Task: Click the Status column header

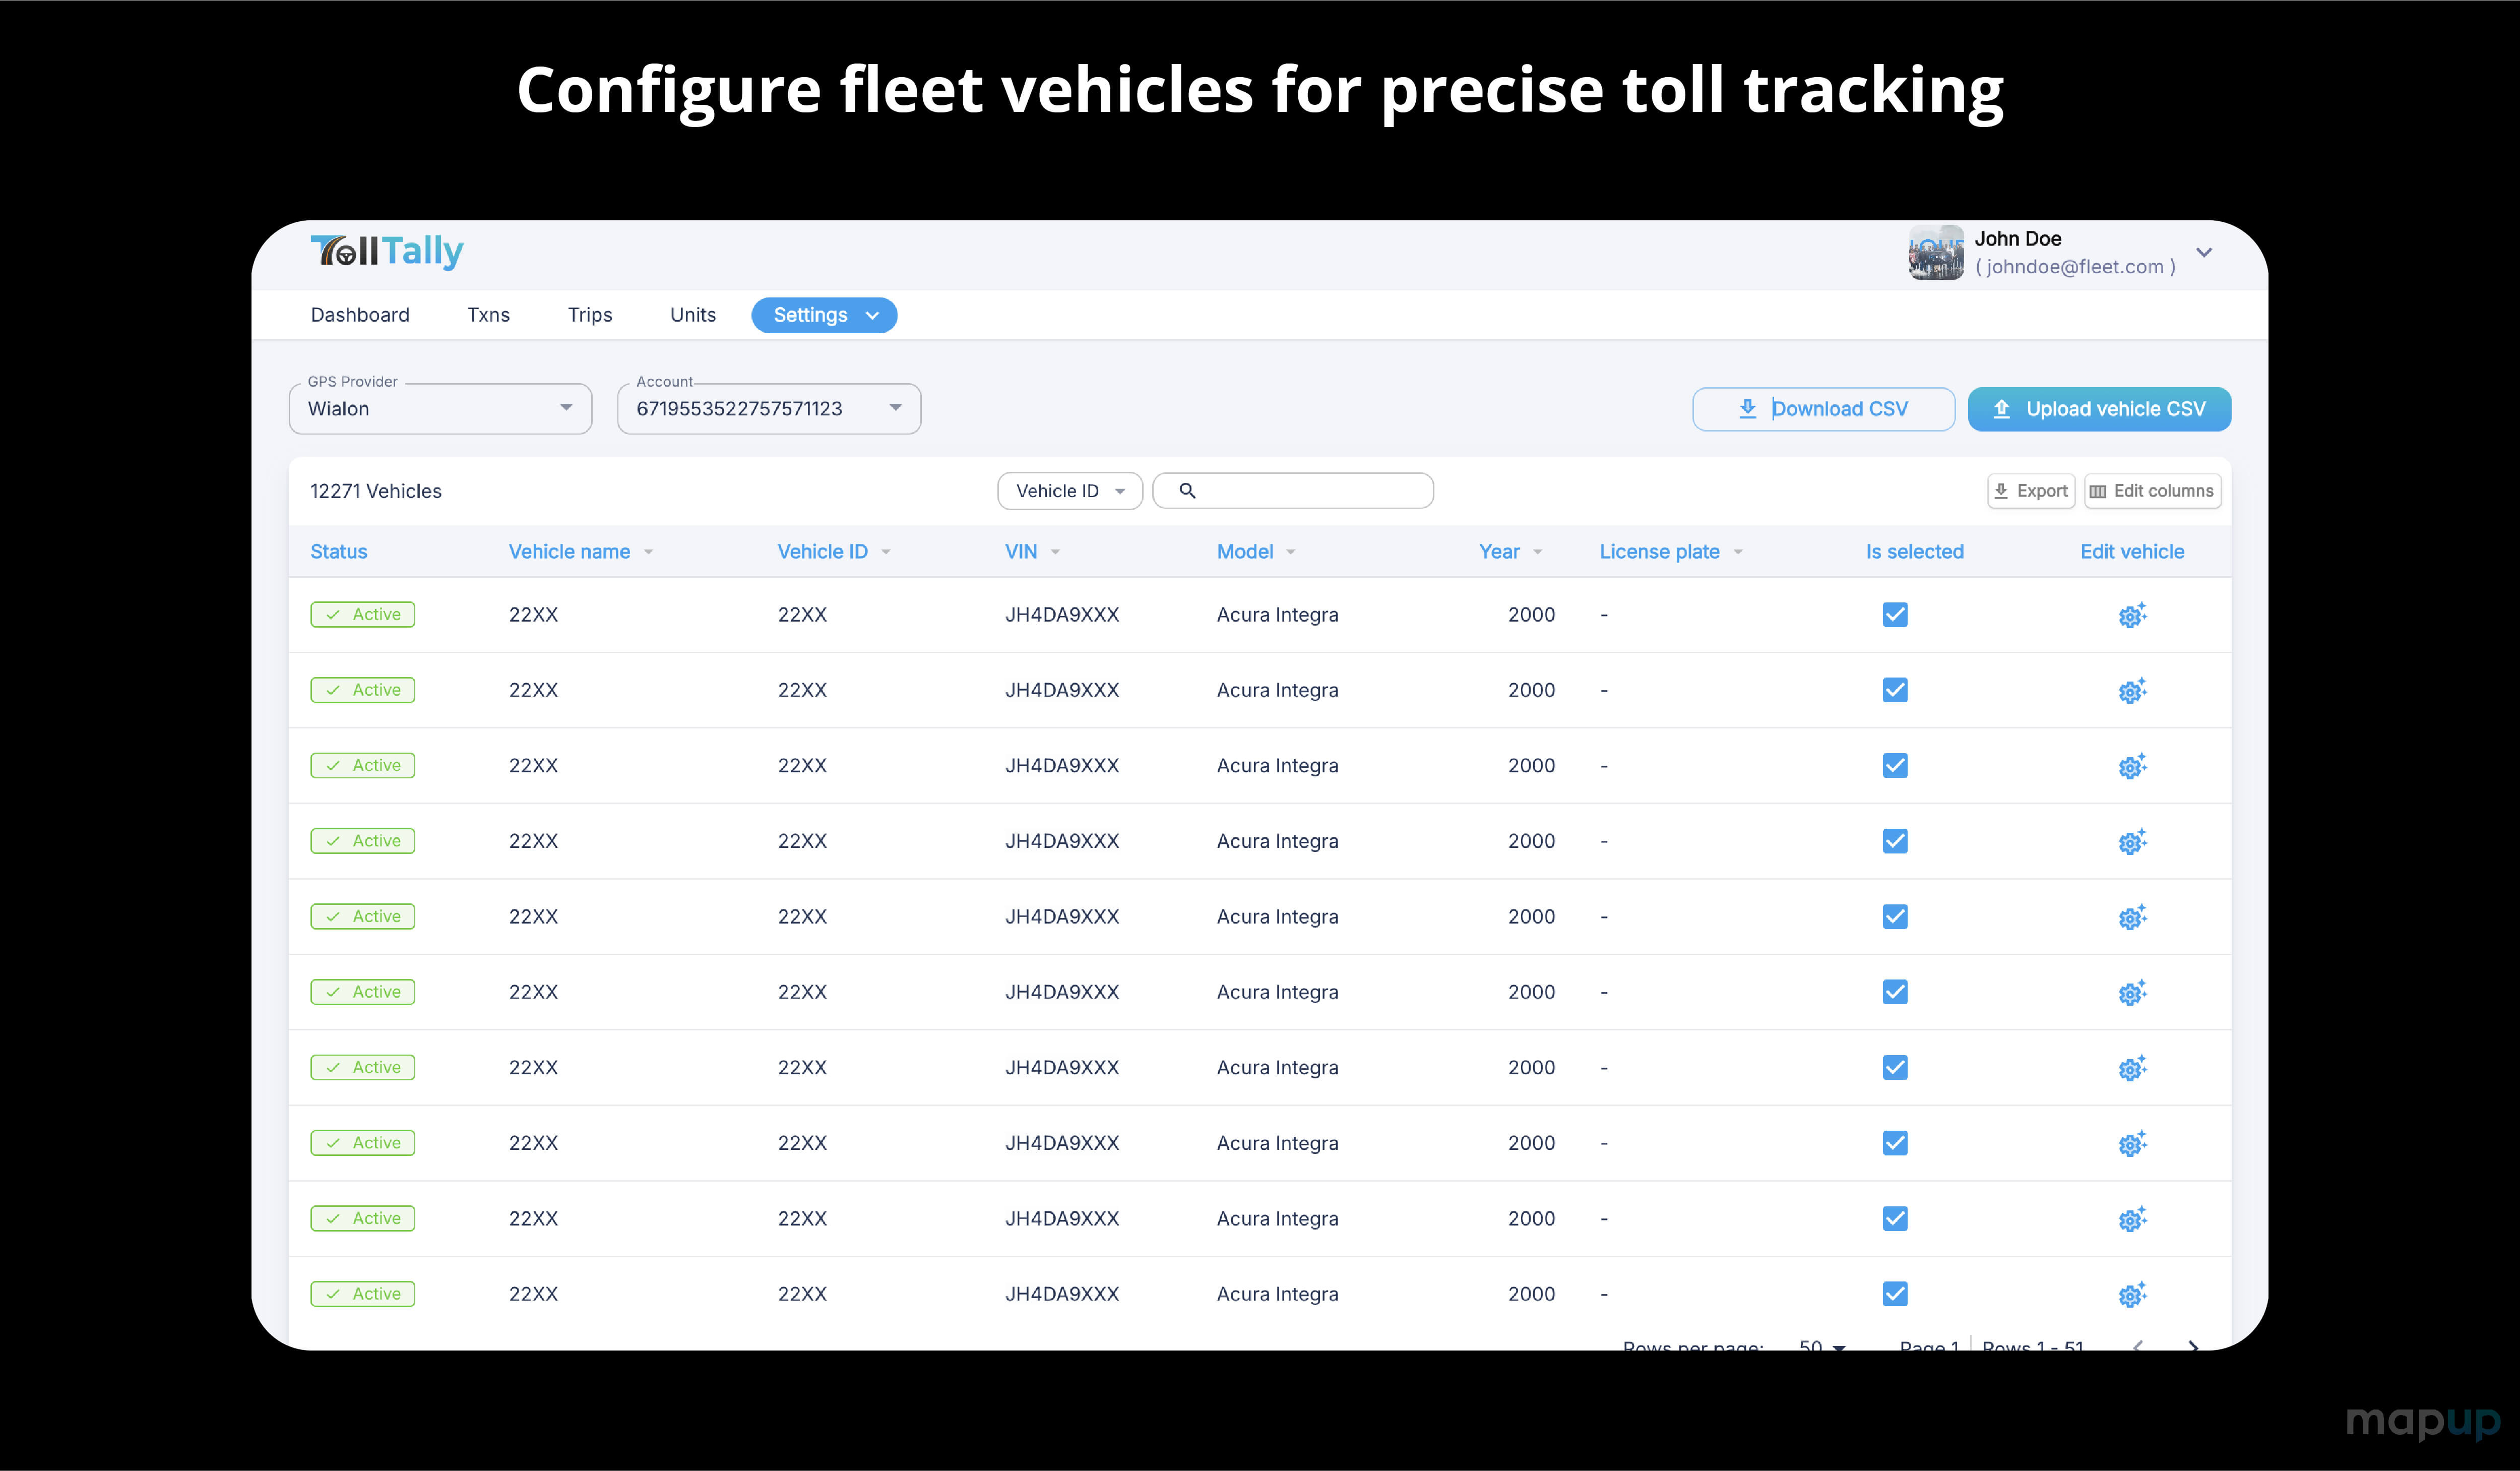Action: tap(339, 552)
